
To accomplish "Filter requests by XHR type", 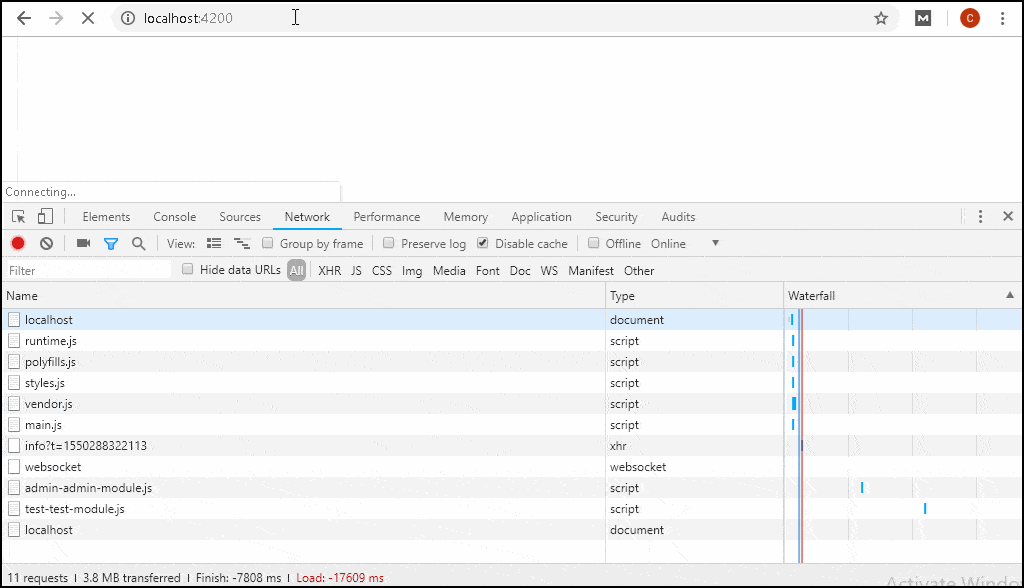I will (x=329, y=271).
